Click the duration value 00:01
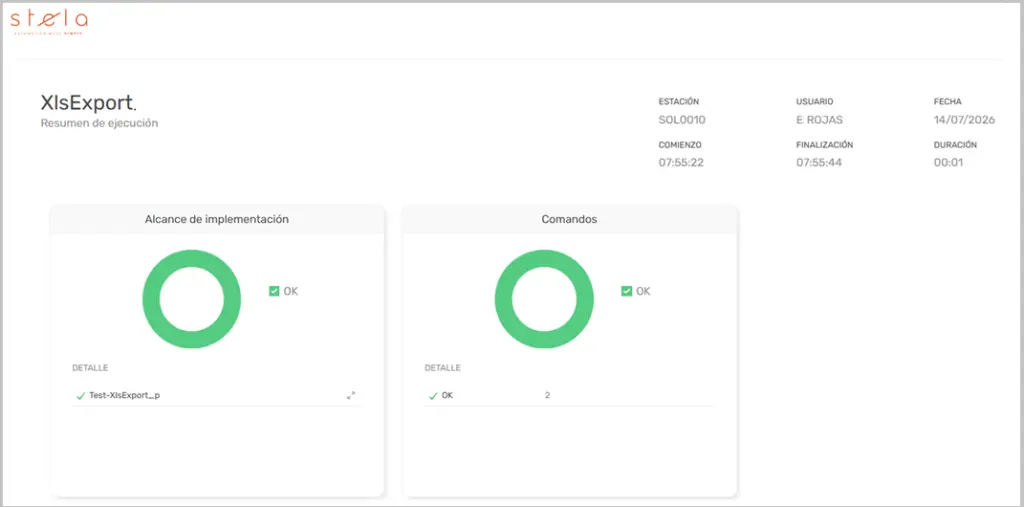 click(948, 163)
